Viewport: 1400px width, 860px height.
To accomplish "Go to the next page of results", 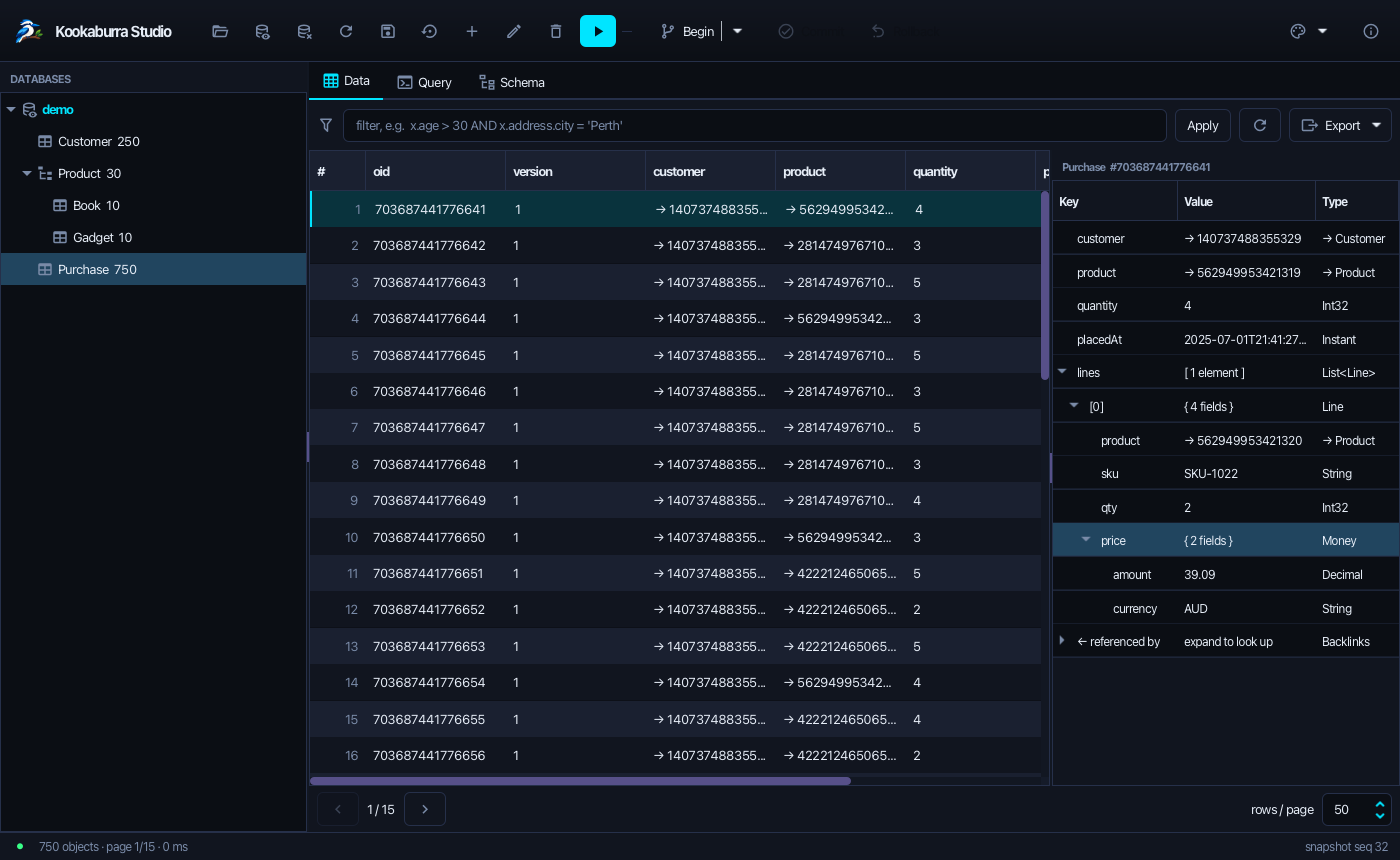I will point(425,809).
